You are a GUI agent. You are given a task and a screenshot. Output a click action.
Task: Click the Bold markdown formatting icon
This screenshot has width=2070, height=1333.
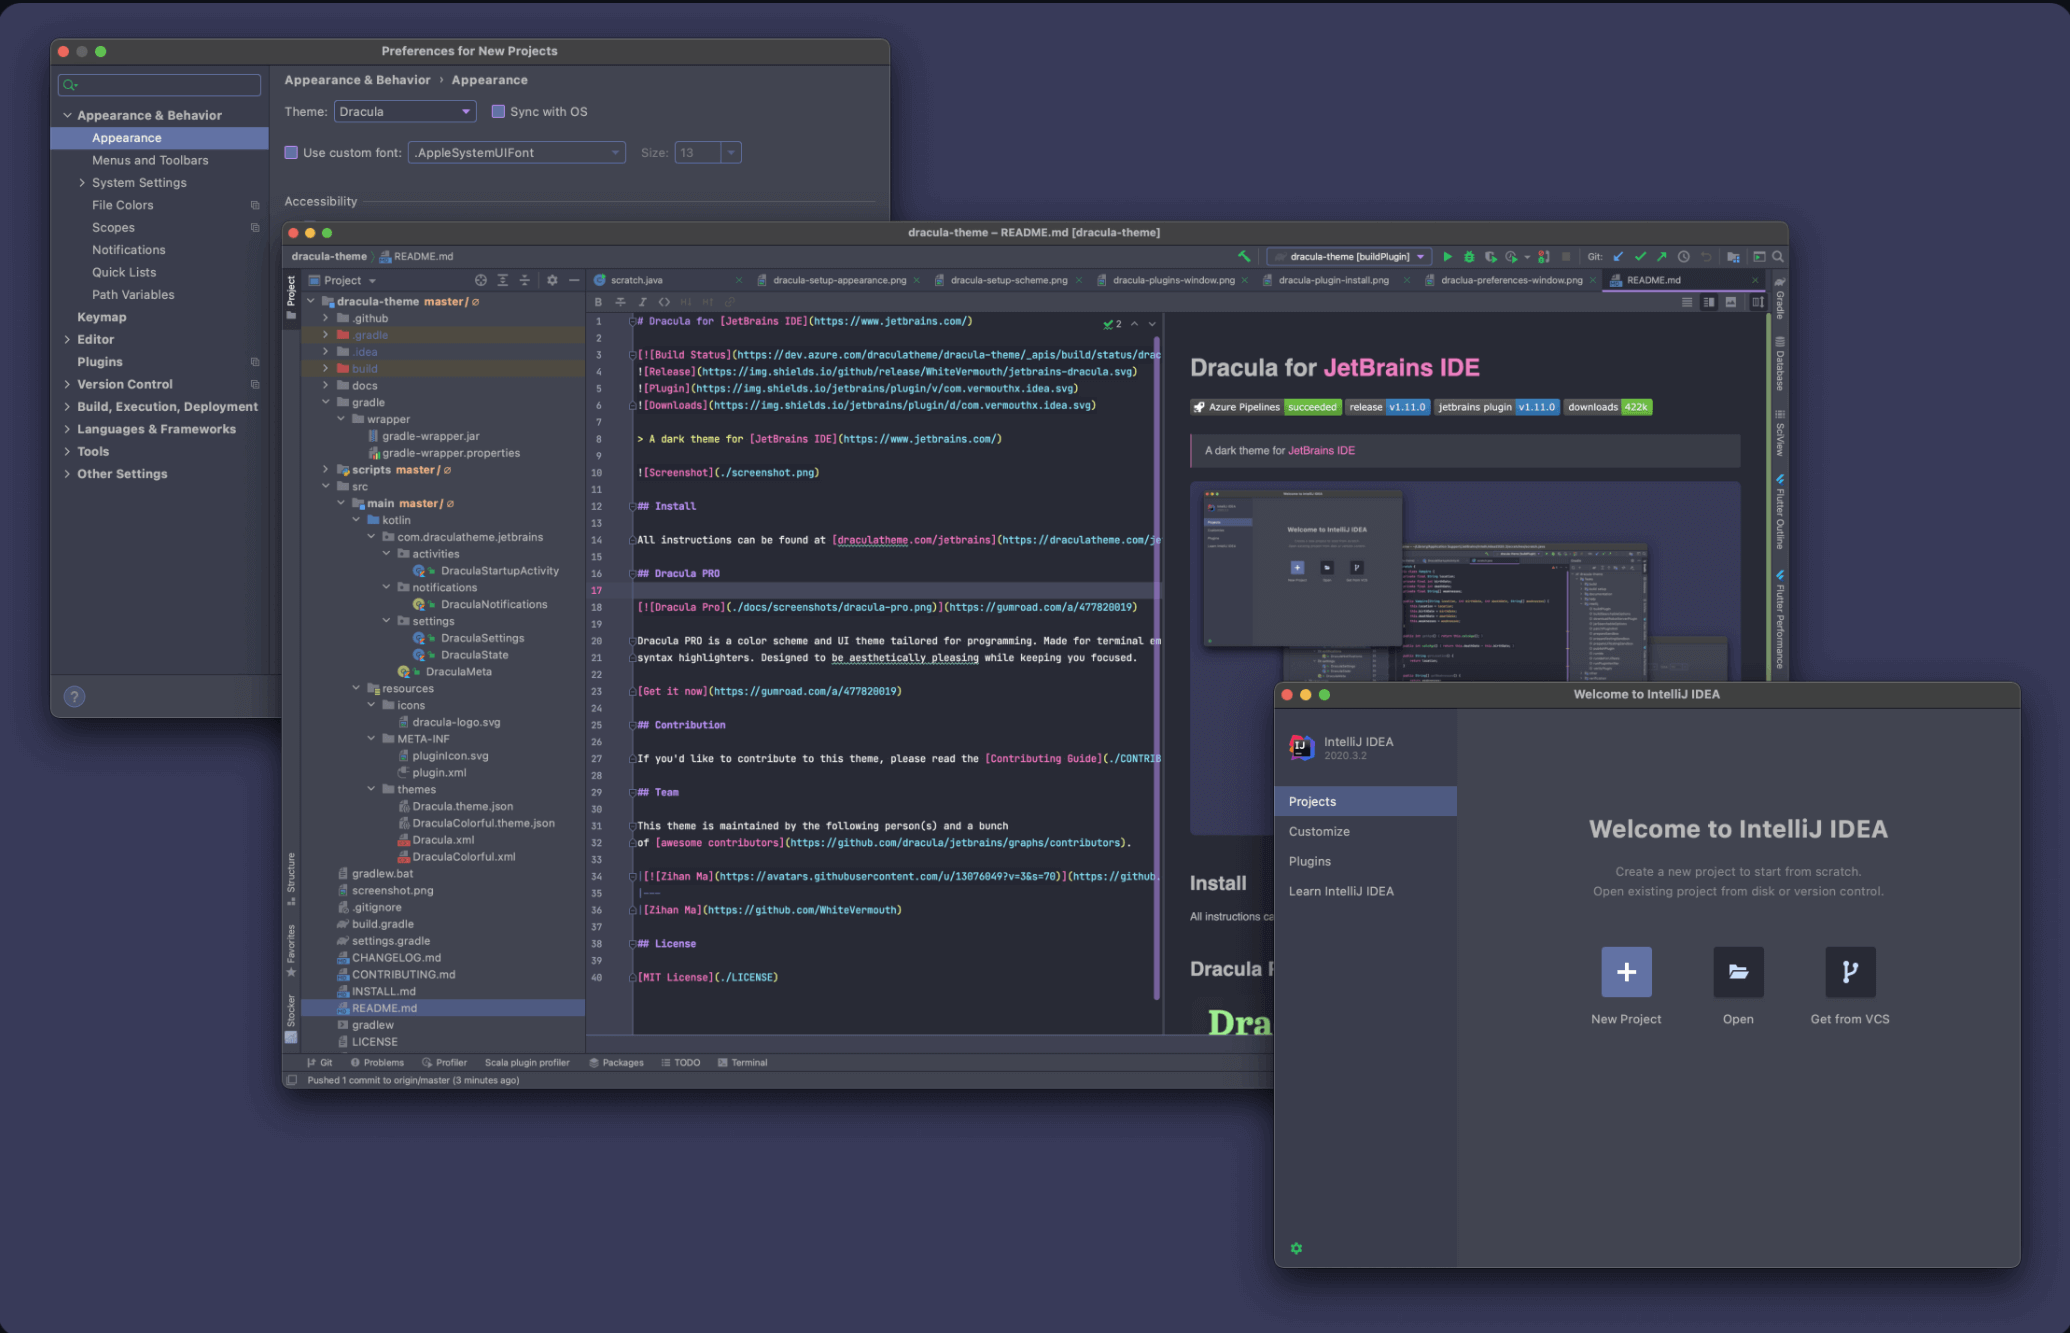tap(598, 302)
